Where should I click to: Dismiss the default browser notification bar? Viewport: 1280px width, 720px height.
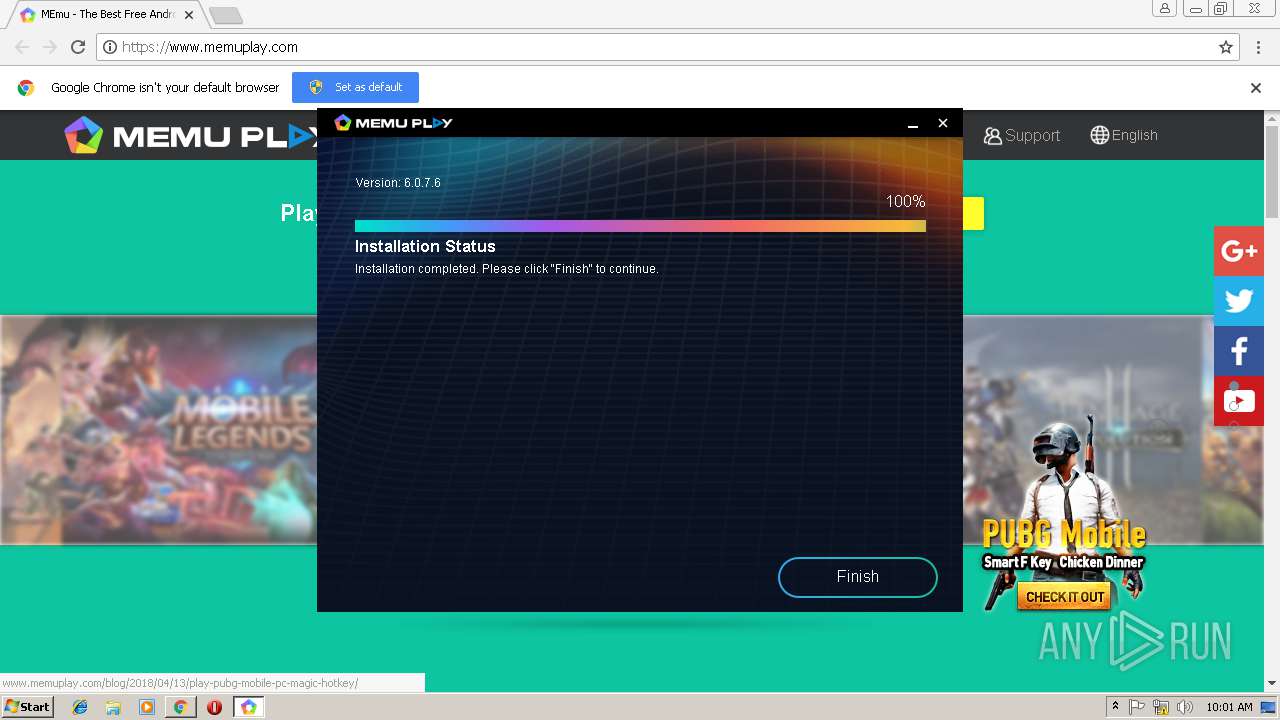tap(1256, 88)
